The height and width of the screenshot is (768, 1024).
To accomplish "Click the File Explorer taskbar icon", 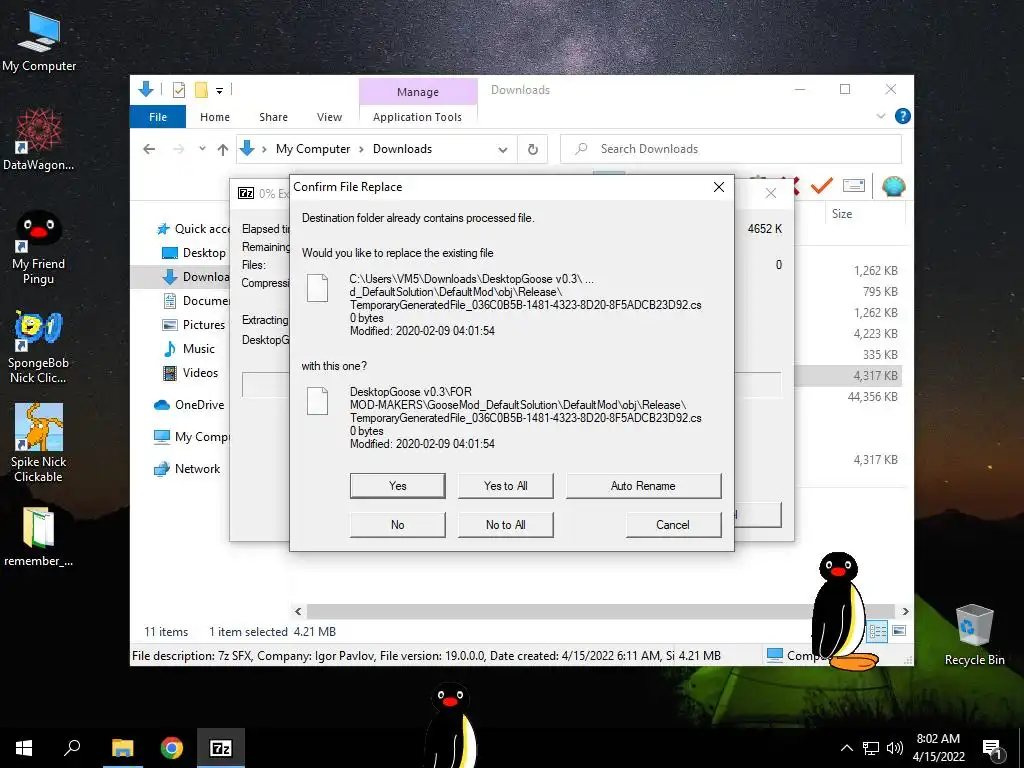I will coord(123,748).
